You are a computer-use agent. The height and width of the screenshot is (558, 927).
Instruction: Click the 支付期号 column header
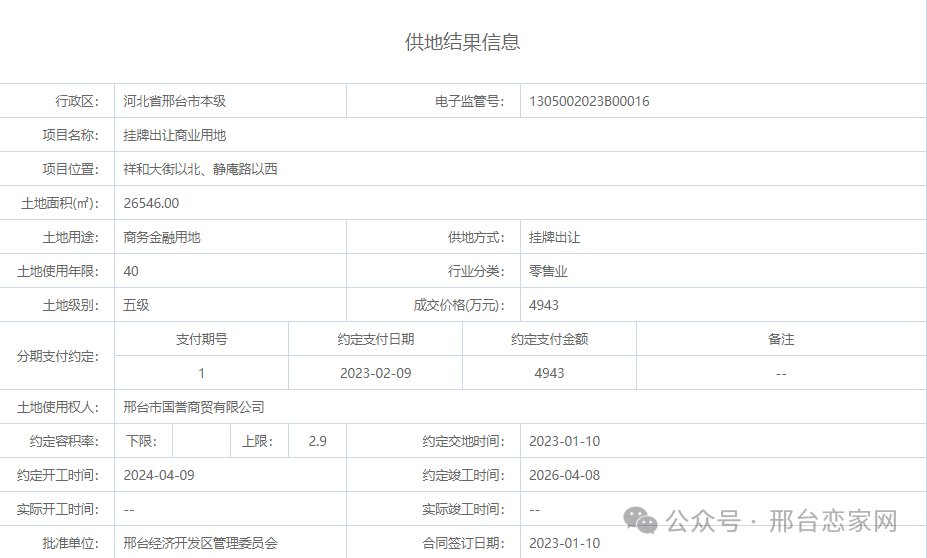(202, 339)
